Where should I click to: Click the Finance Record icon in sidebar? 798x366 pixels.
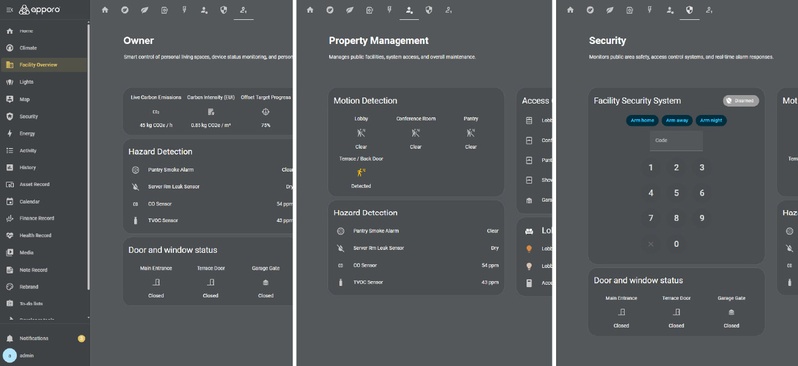(9, 218)
